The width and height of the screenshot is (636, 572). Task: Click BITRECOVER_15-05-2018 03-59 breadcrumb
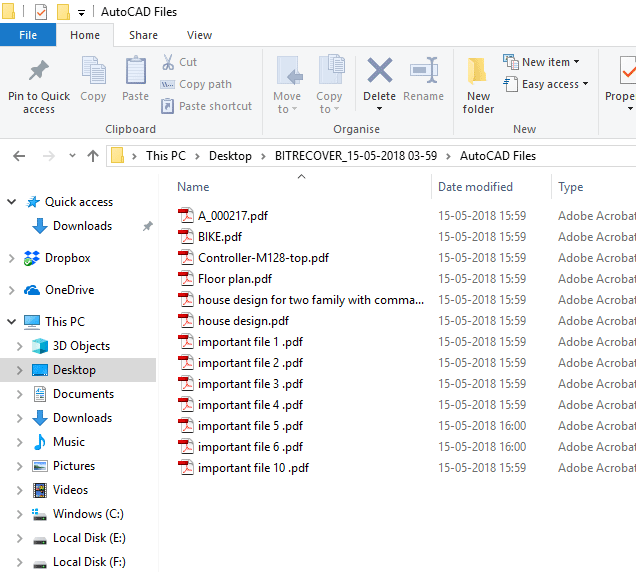[x=356, y=156]
